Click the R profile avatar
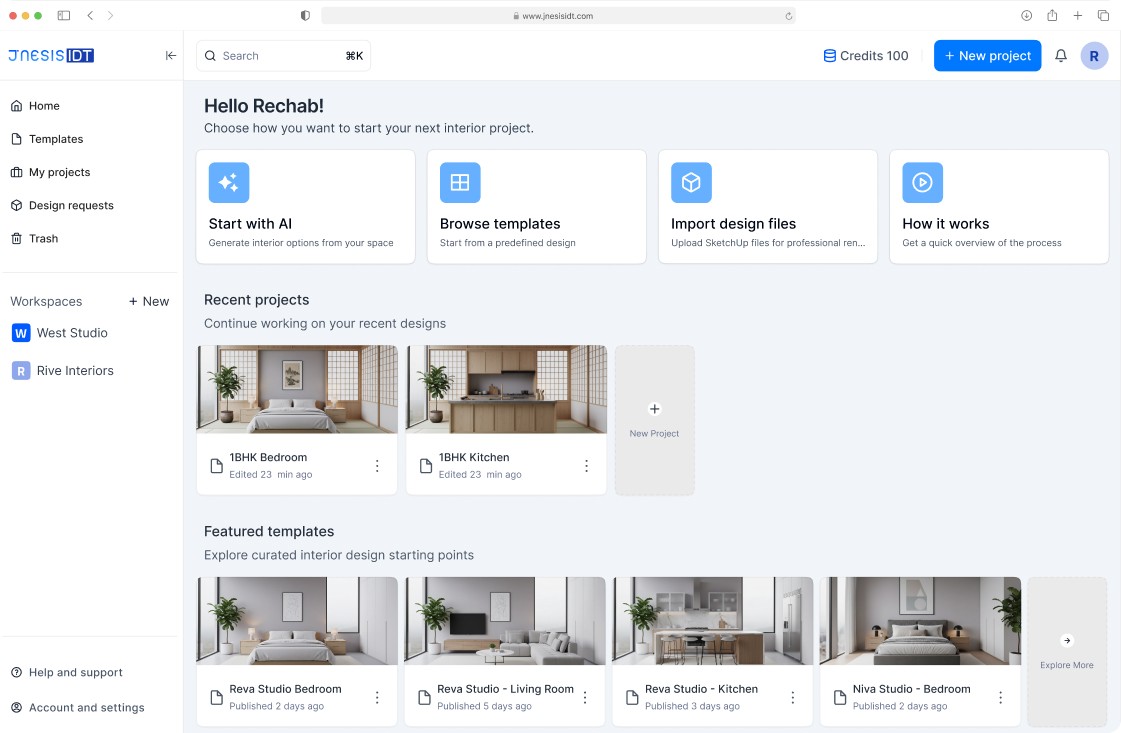This screenshot has height=733, width=1121. (x=1095, y=55)
